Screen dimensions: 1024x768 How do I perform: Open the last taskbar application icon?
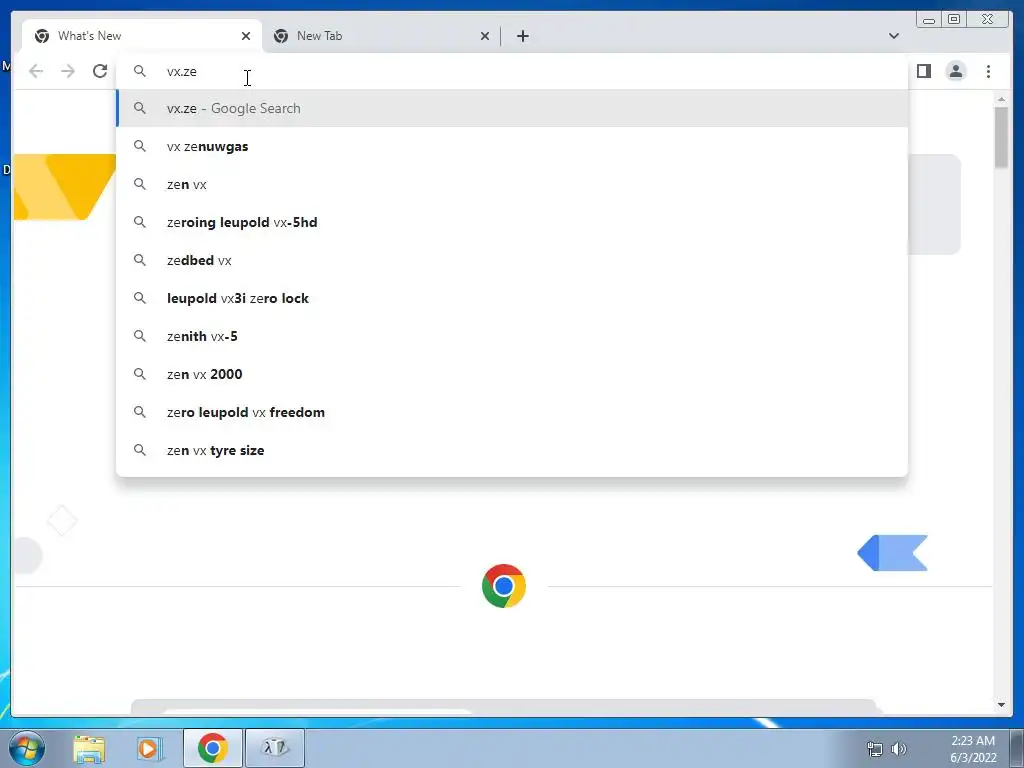click(275, 748)
